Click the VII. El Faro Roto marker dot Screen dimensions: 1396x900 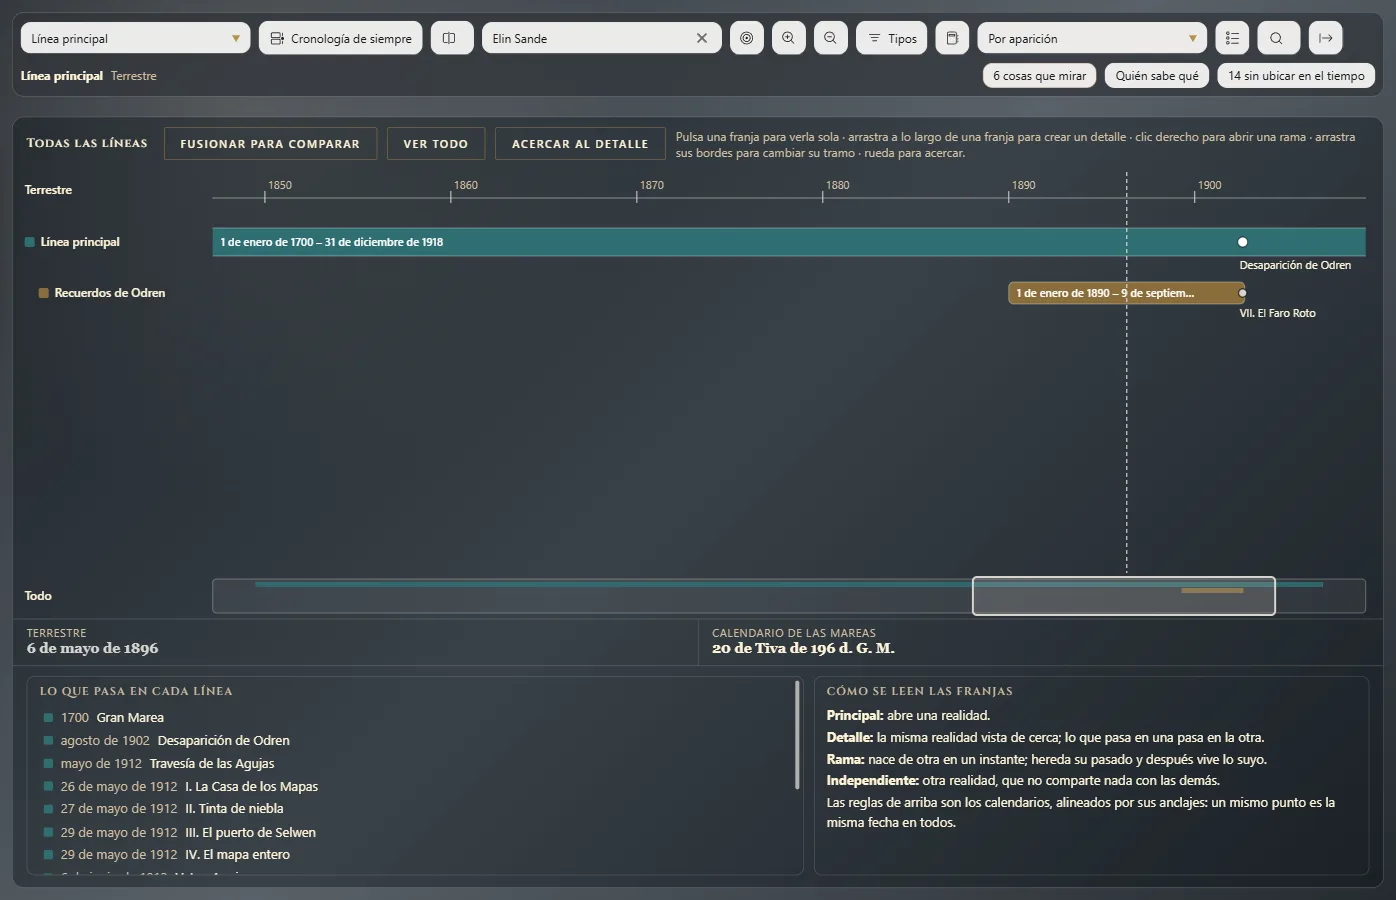pos(1243,293)
